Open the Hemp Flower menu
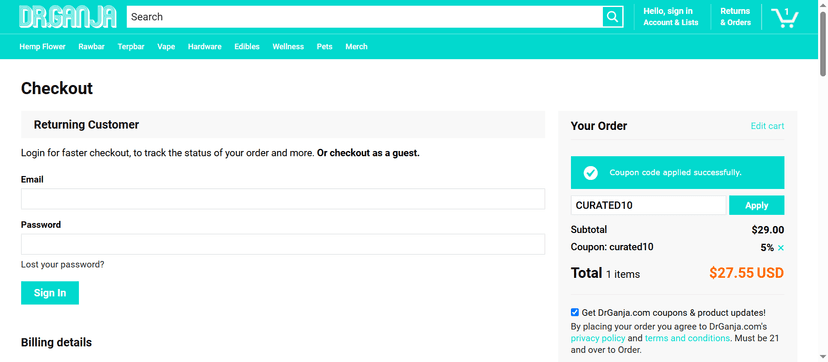This screenshot has width=828, height=362. click(x=42, y=46)
